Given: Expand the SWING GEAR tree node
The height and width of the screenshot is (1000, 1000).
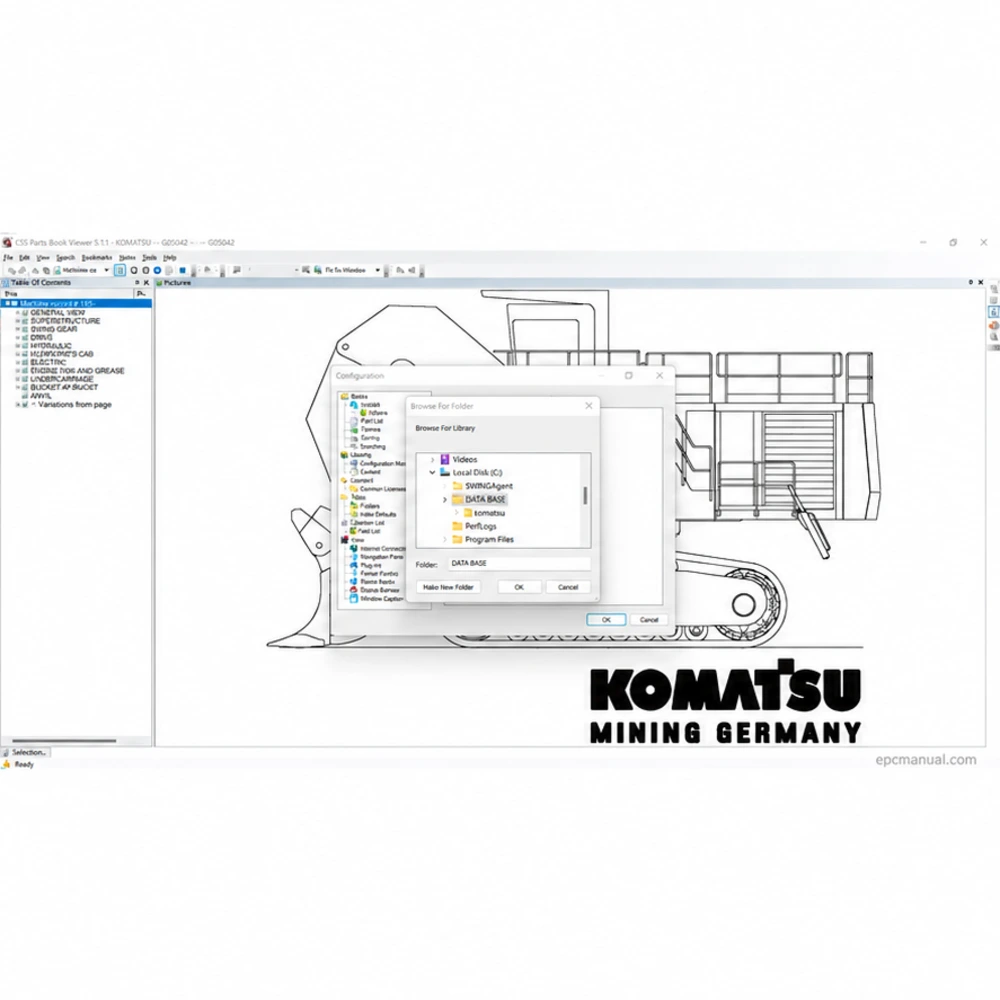Looking at the screenshot, I should tap(18, 330).
